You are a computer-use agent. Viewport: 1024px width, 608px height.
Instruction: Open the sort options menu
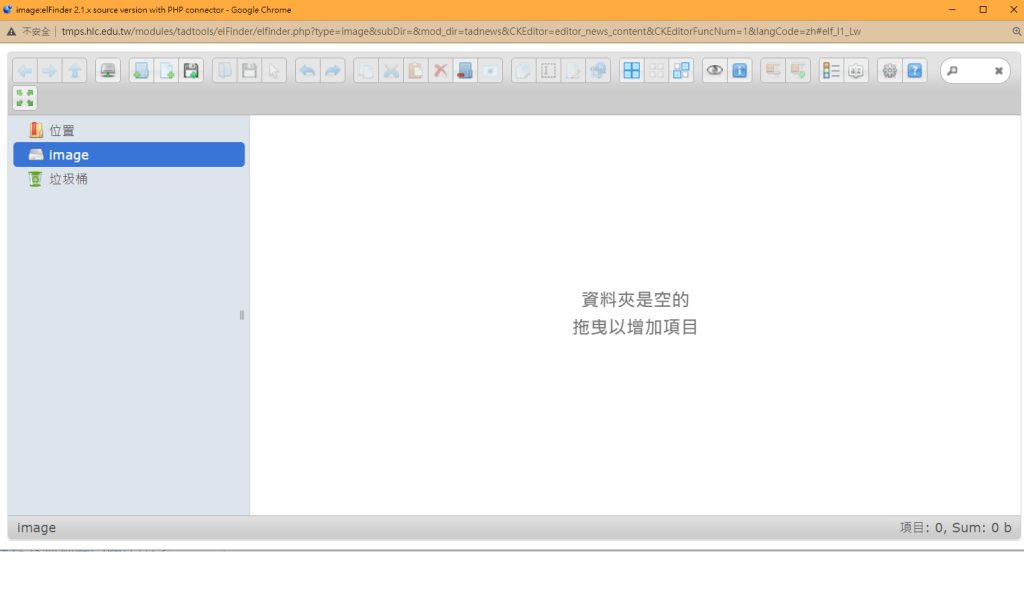[856, 71]
